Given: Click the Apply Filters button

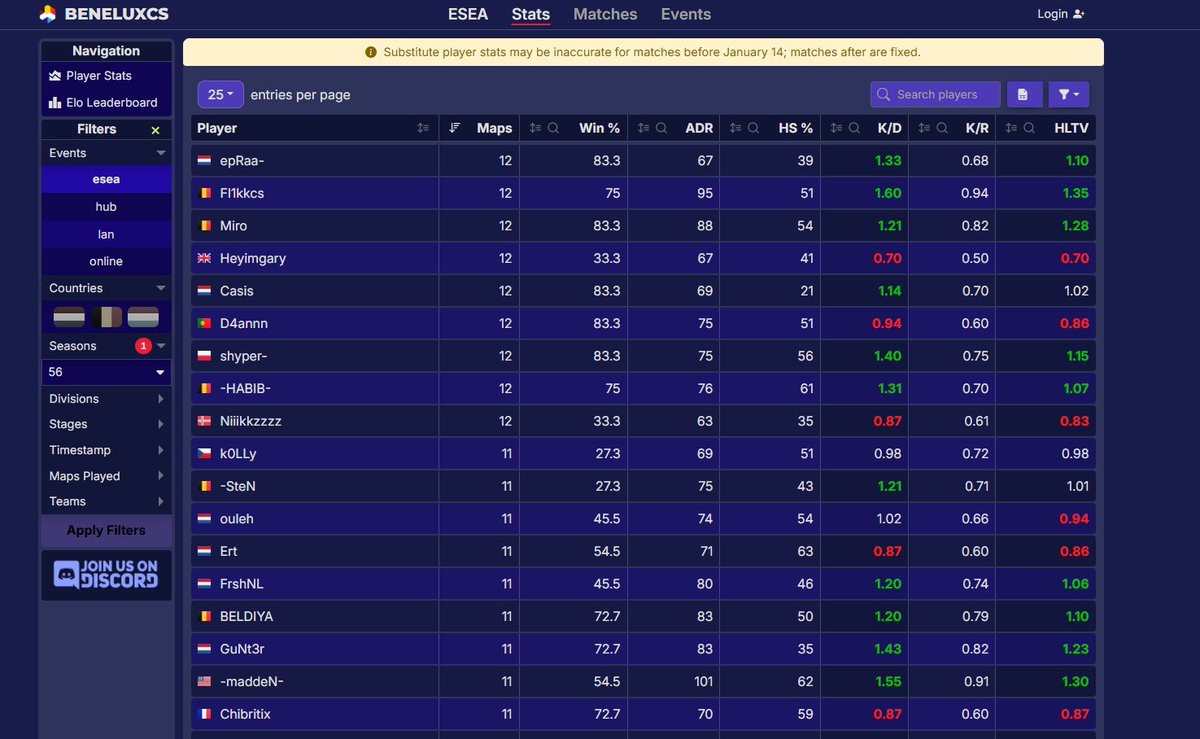Looking at the screenshot, I should [106, 531].
